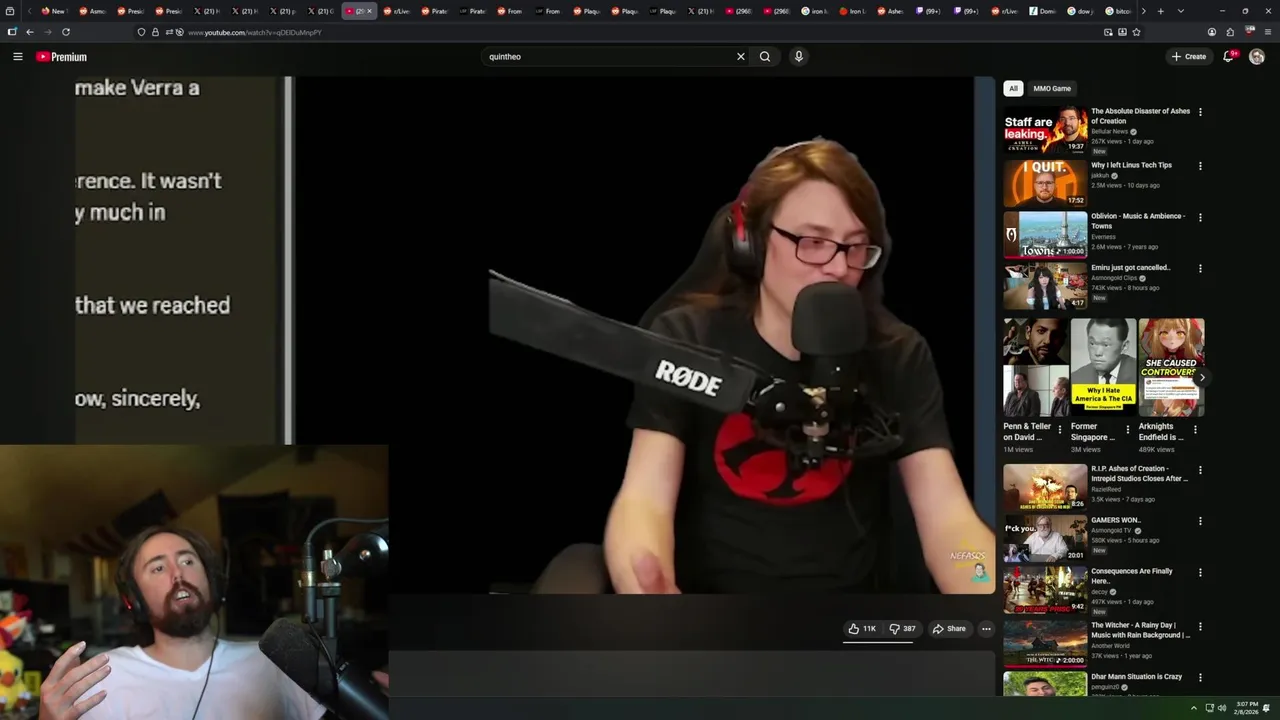Select the 'All' filter chip
Screen dimensions: 1280x720
pyautogui.click(x=1013, y=89)
